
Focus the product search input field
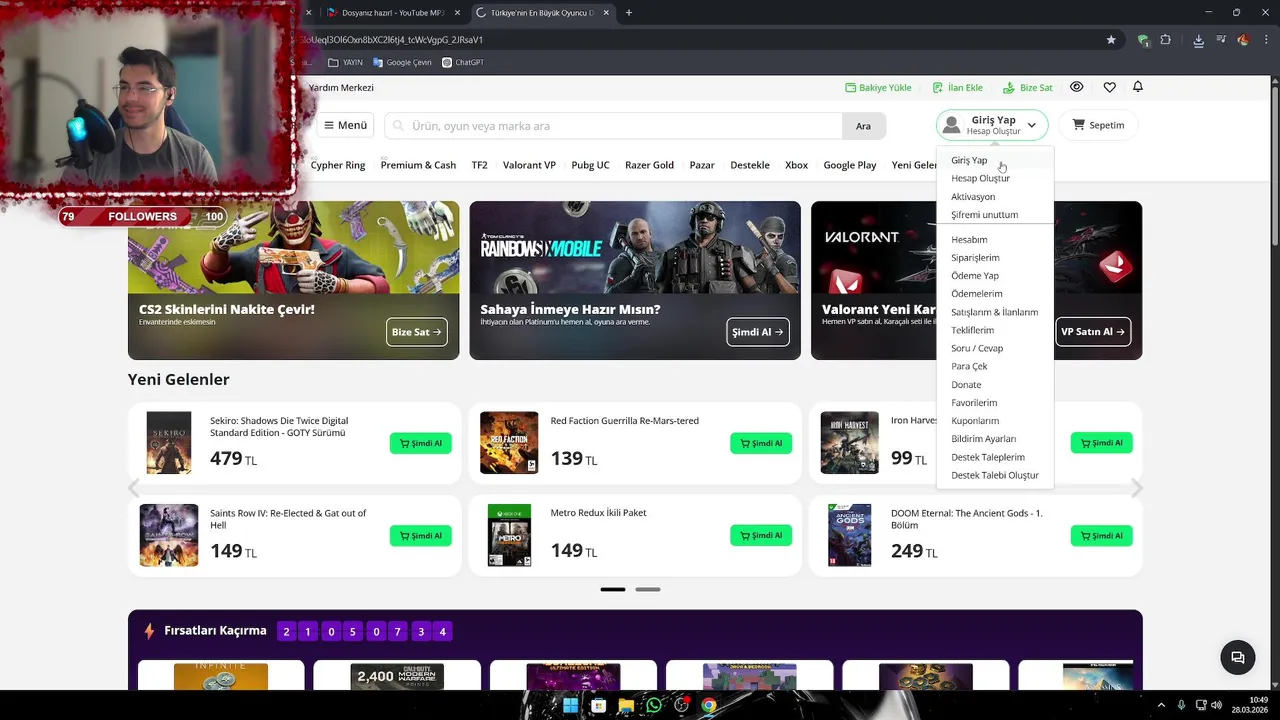coord(613,126)
